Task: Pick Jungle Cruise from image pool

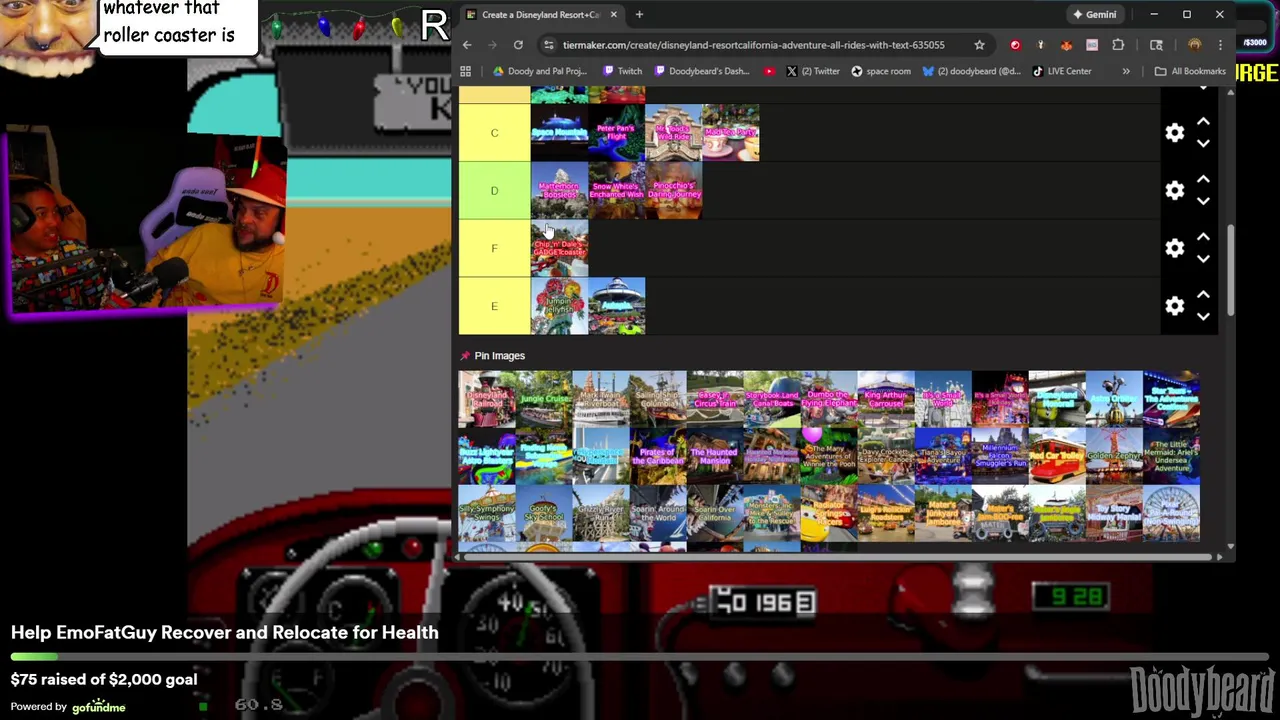Action: tap(544, 399)
